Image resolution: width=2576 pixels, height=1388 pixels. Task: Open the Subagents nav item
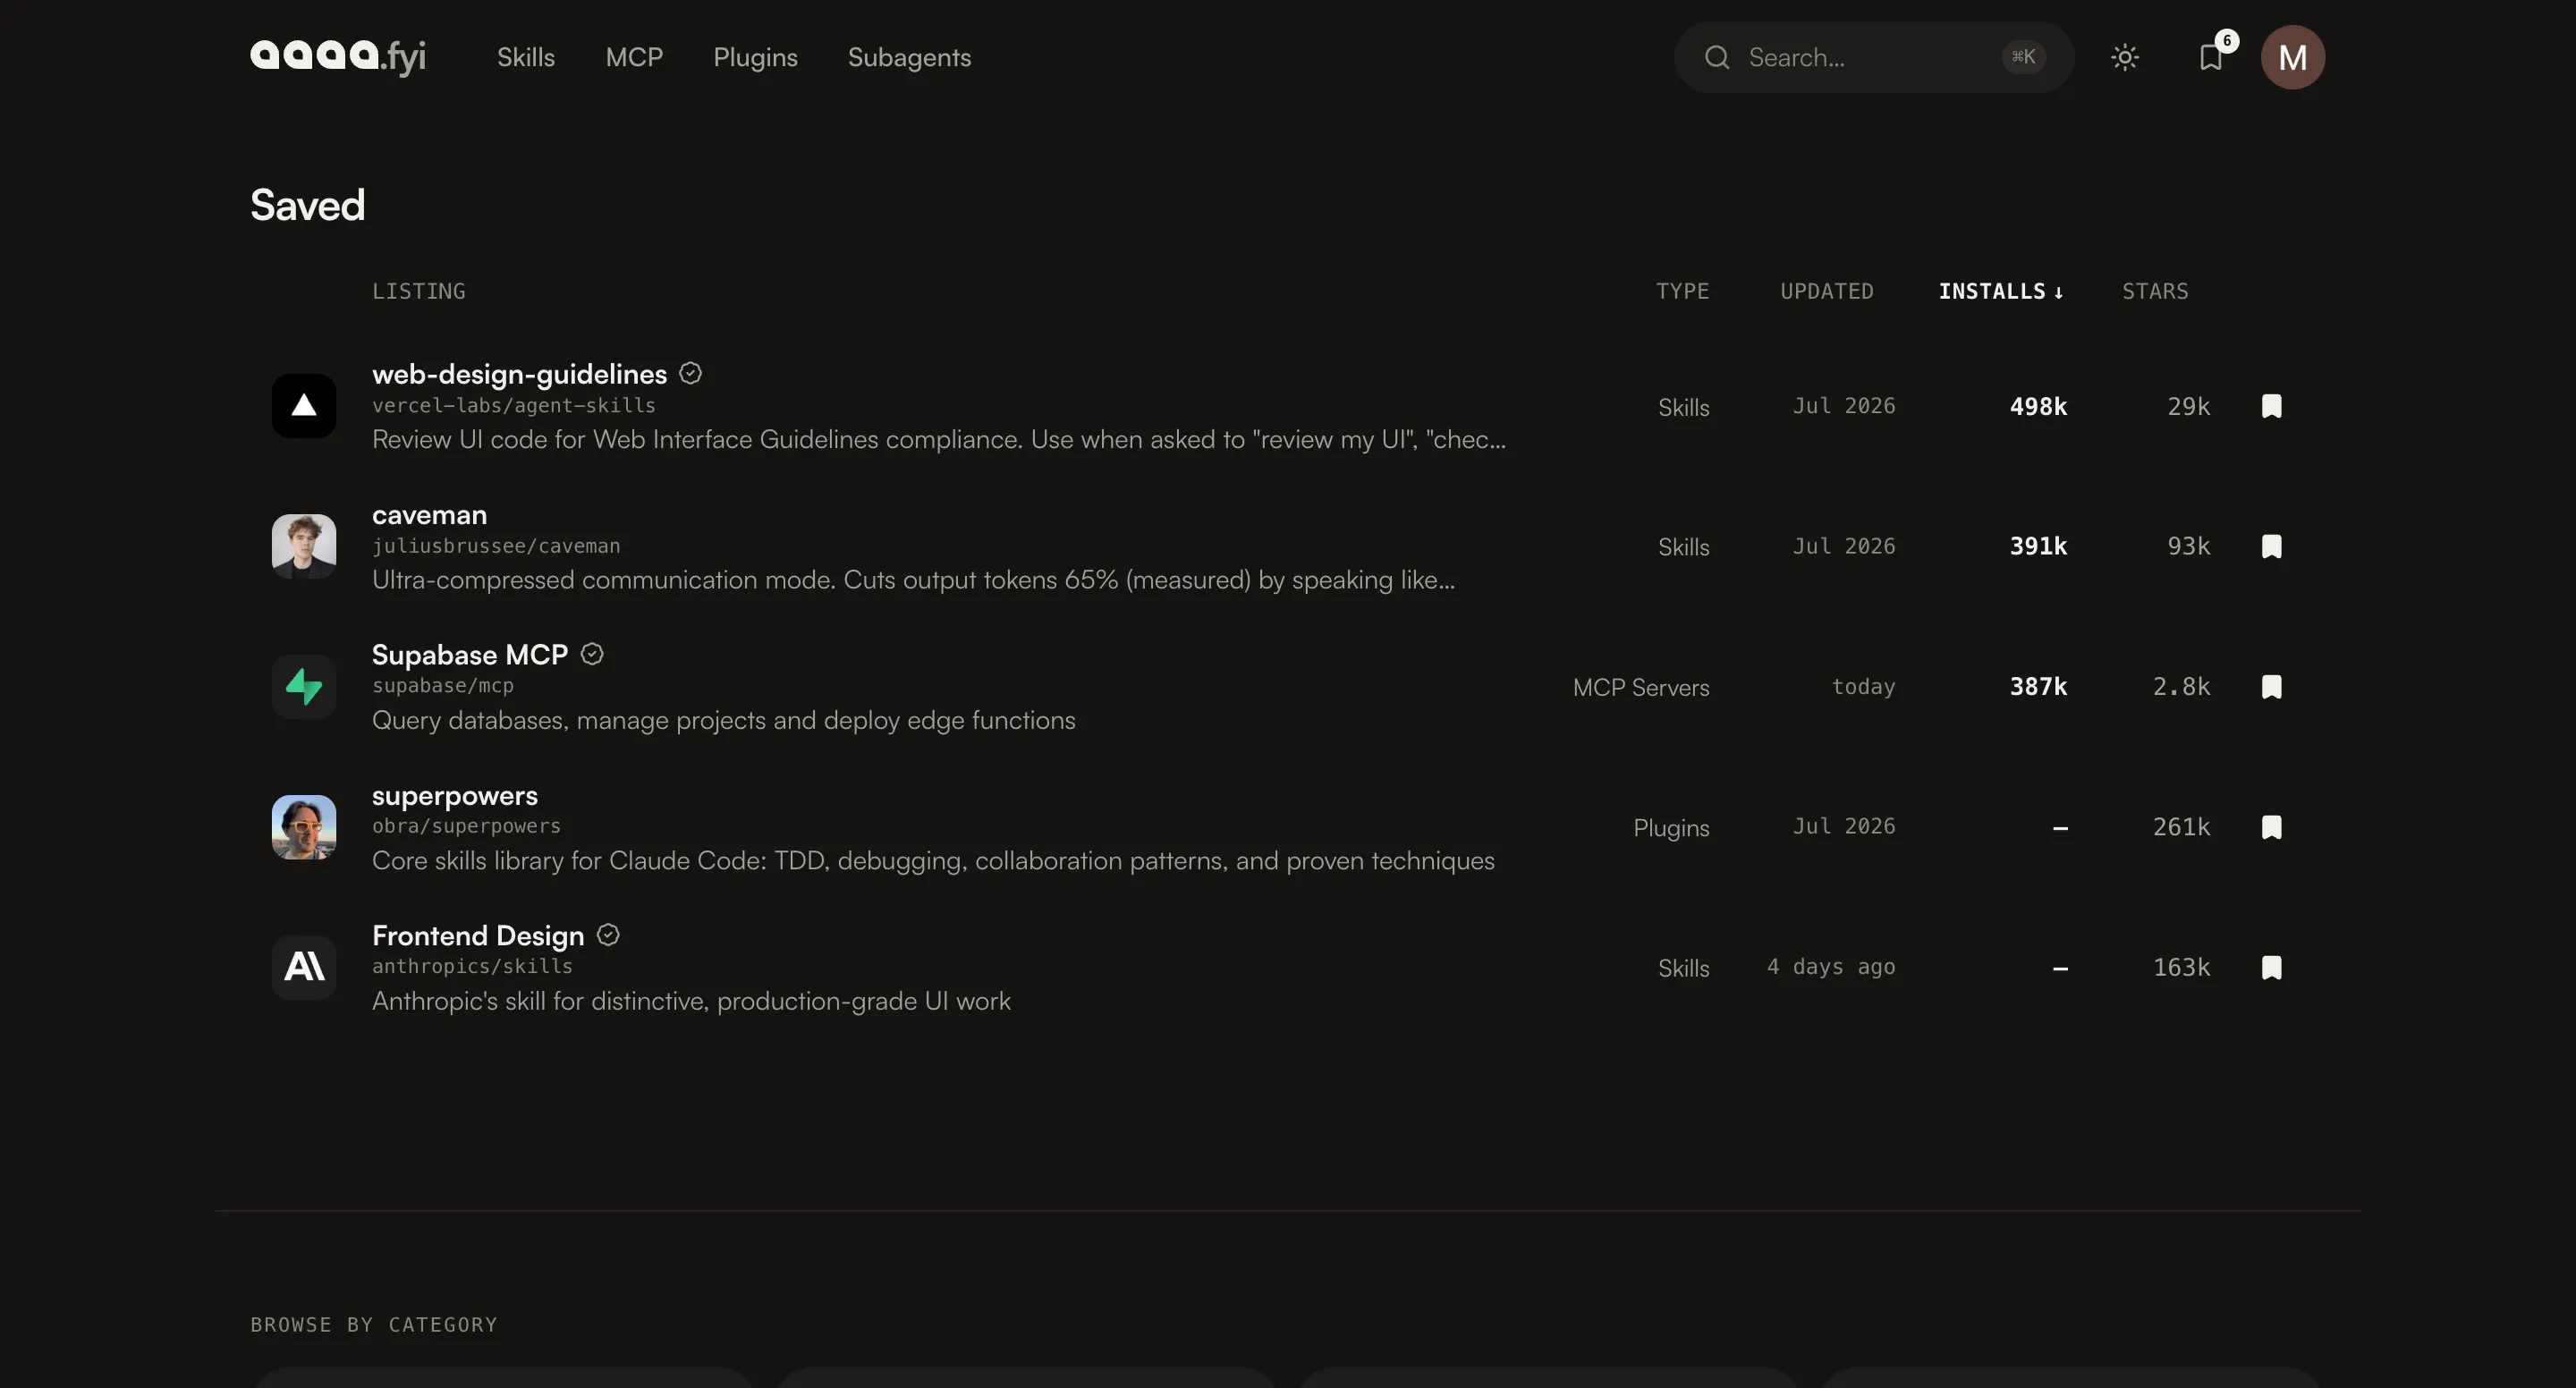pyautogui.click(x=909, y=57)
